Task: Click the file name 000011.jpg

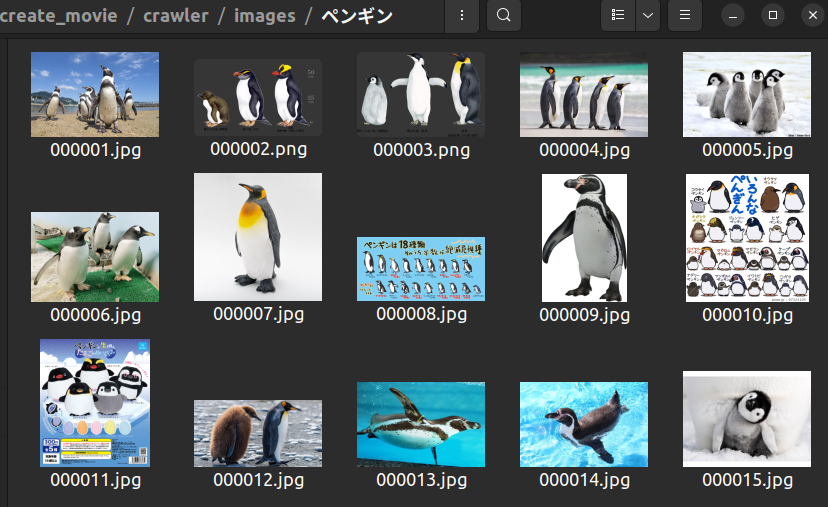Action: [x=96, y=480]
